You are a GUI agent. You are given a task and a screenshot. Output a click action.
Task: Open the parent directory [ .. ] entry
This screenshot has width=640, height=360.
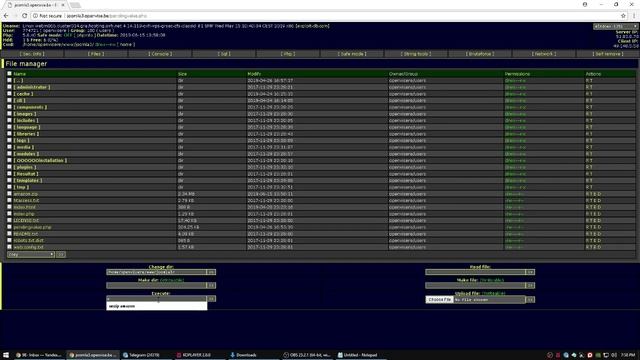coord(18,80)
